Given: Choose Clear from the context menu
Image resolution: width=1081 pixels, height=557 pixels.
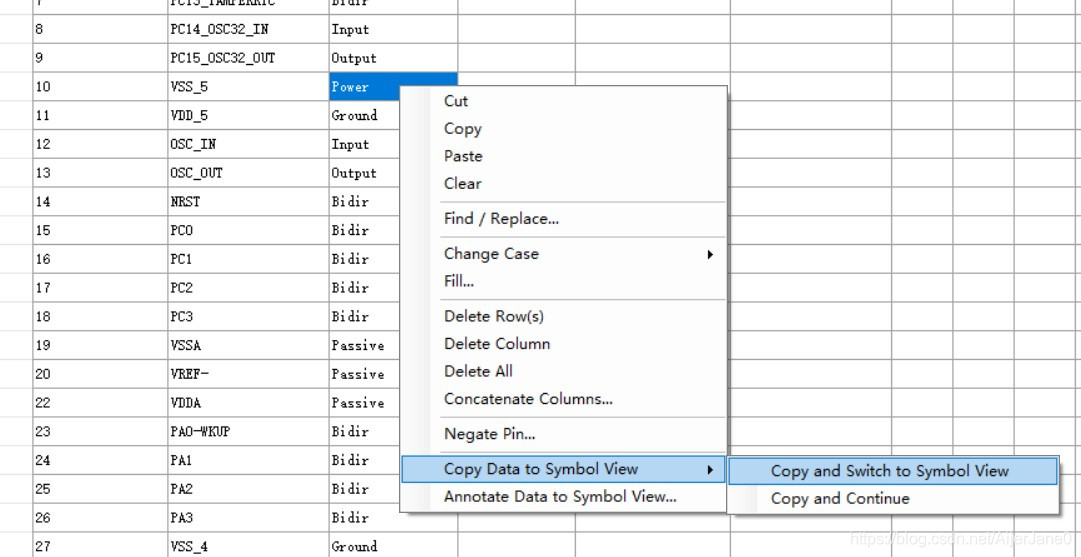Looking at the screenshot, I should click(463, 184).
